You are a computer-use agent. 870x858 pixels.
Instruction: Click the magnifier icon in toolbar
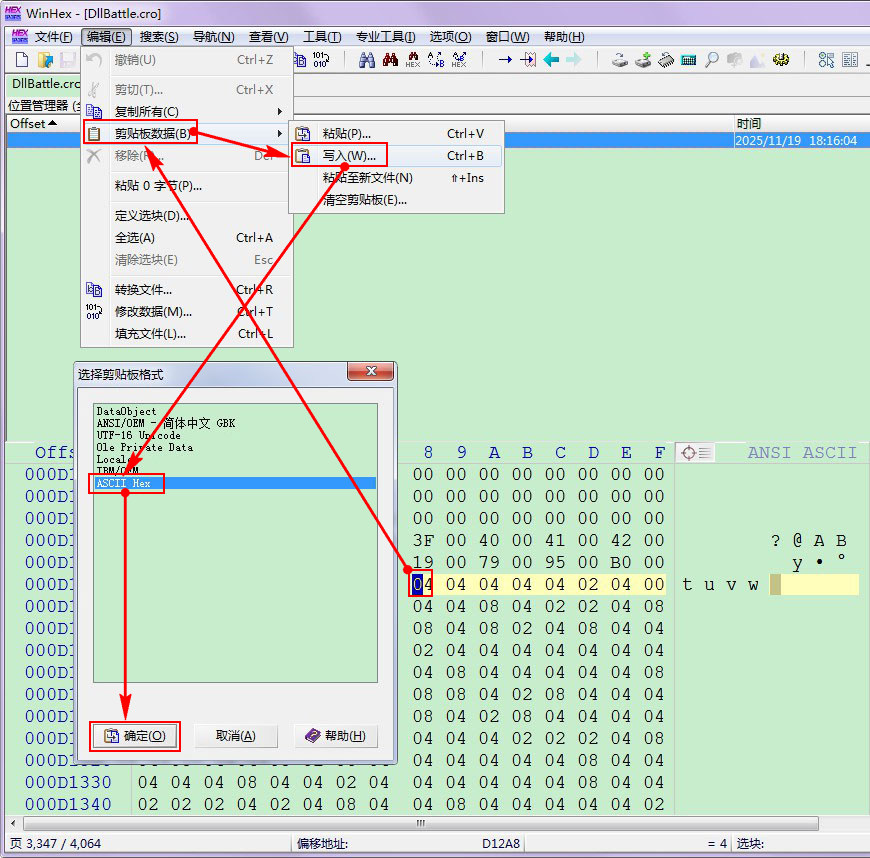pos(712,60)
